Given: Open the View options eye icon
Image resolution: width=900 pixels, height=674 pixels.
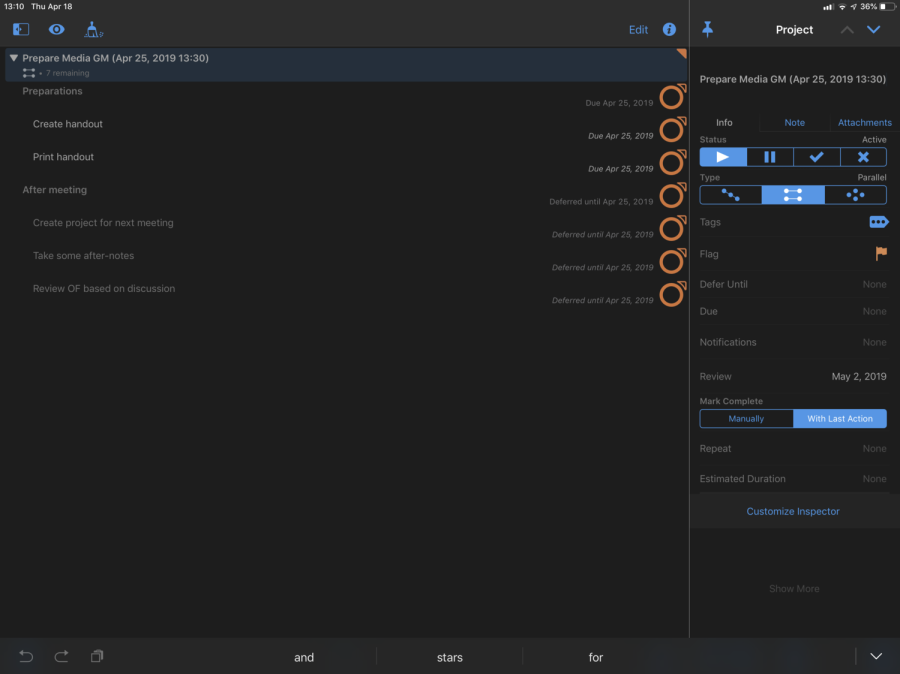Looking at the screenshot, I should point(57,30).
